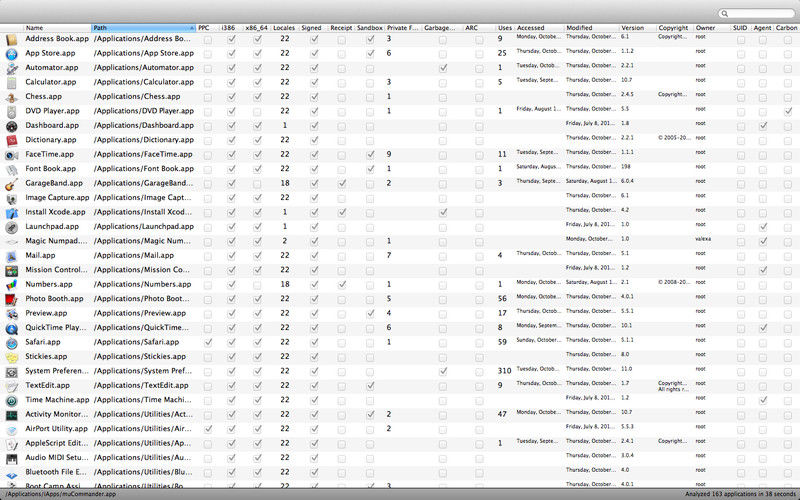This screenshot has width=800, height=500.
Task: Toggle x86_64 checkbox for Mail.app
Action: pyautogui.click(x=258, y=256)
